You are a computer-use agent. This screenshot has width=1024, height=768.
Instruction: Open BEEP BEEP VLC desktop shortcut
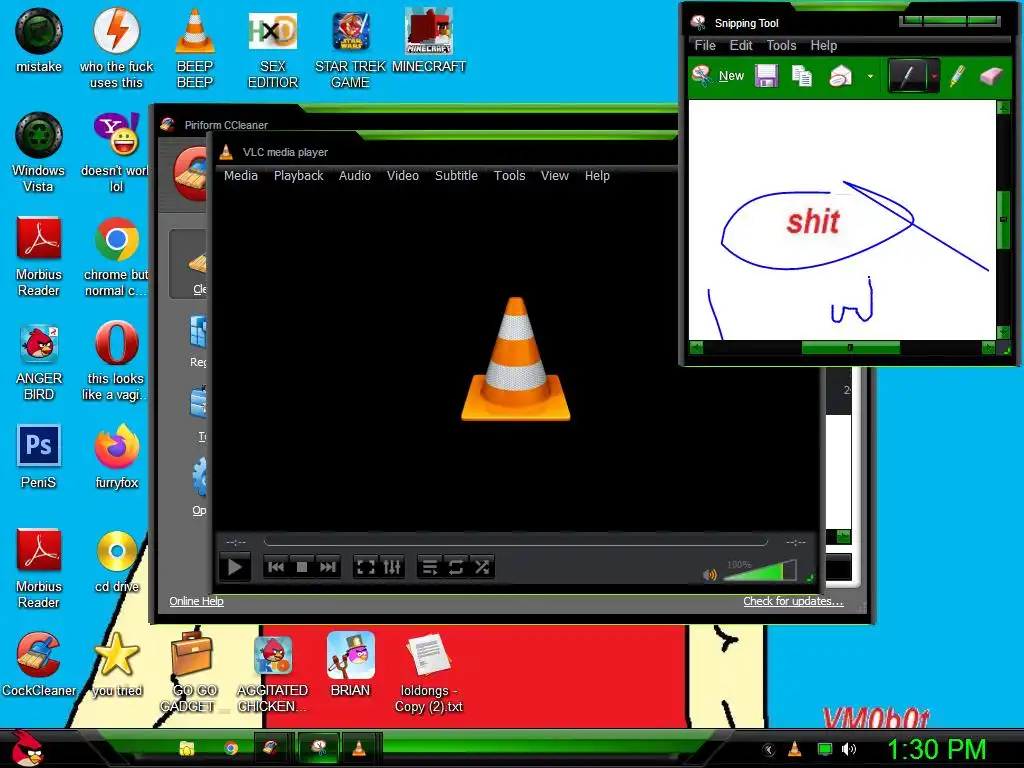tap(195, 49)
